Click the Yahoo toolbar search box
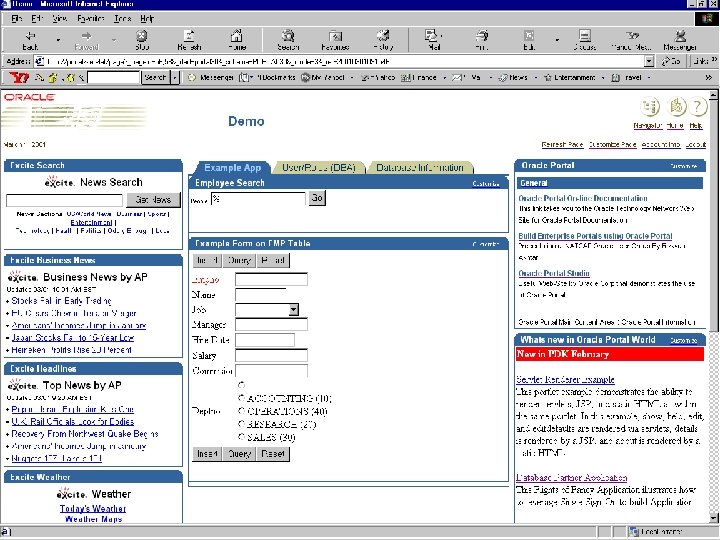This screenshot has height=540, width=720. [x=113, y=78]
